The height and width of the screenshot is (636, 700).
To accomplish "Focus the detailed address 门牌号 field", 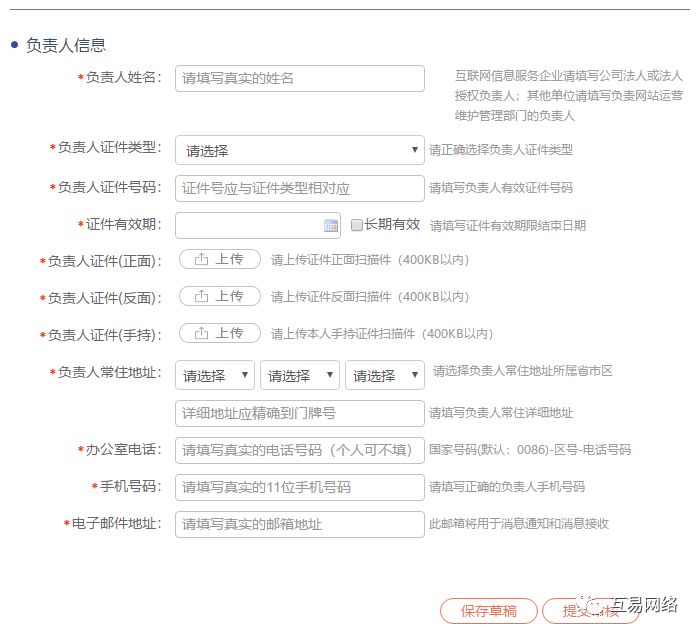I will coord(300,413).
